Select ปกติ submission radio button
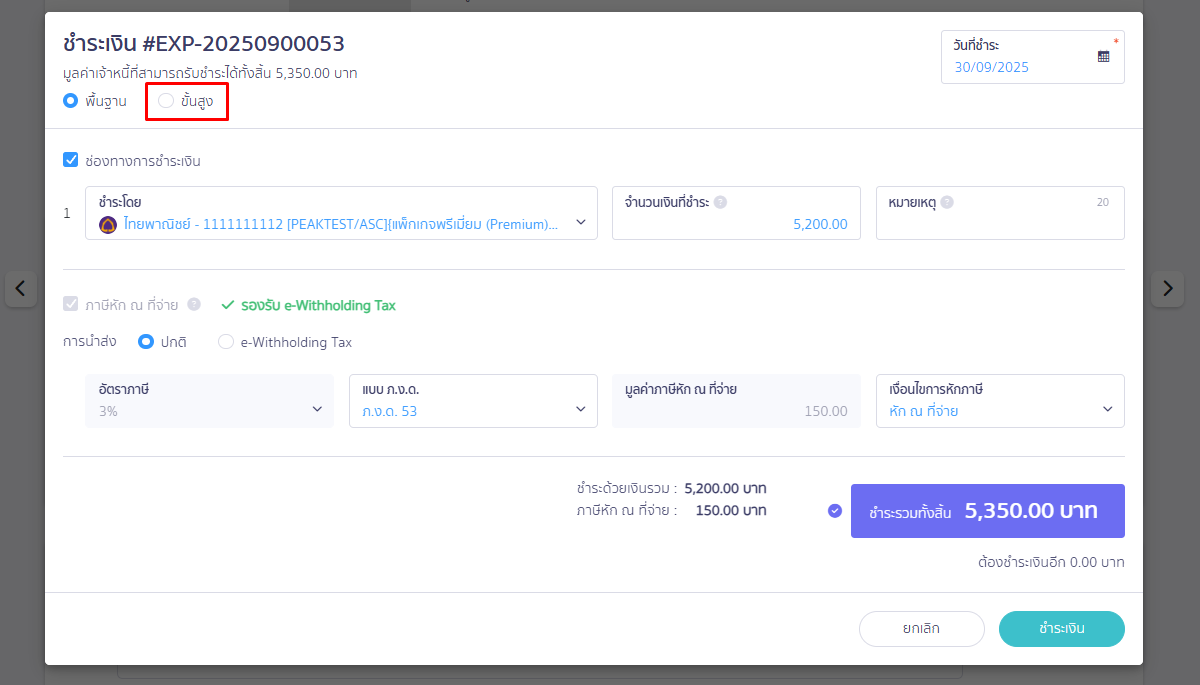 pos(145,342)
